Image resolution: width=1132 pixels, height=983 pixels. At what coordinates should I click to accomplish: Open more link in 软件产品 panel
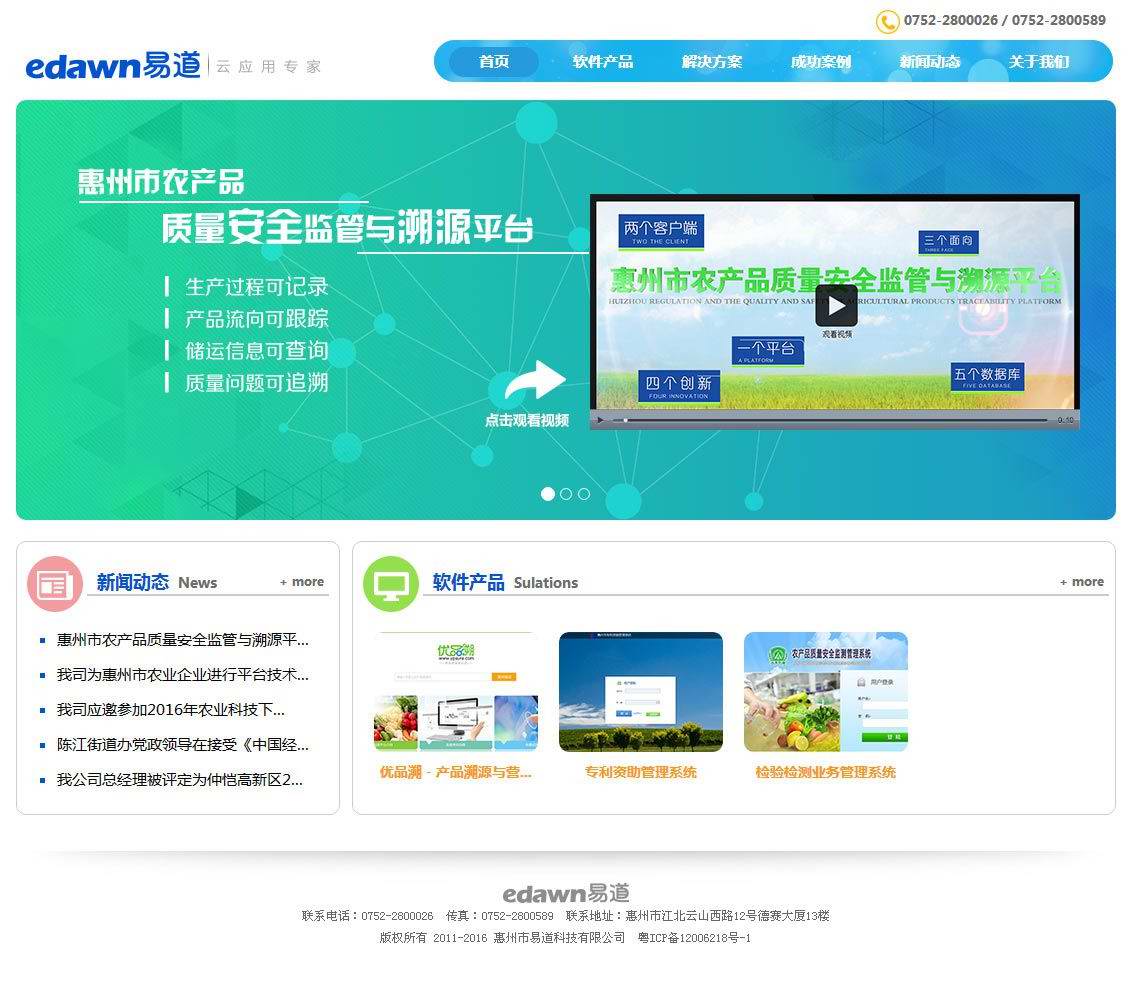(1082, 582)
